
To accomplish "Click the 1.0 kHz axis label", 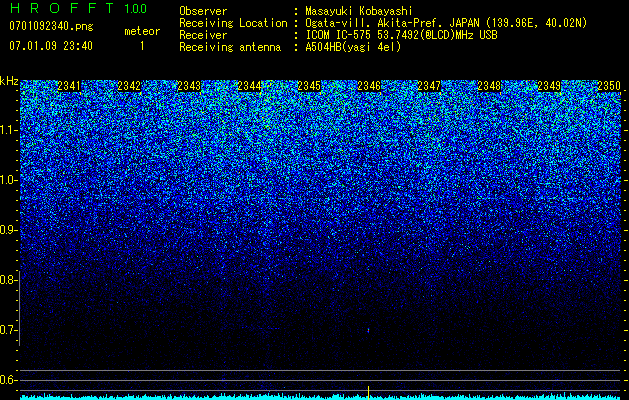I will click(8, 180).
